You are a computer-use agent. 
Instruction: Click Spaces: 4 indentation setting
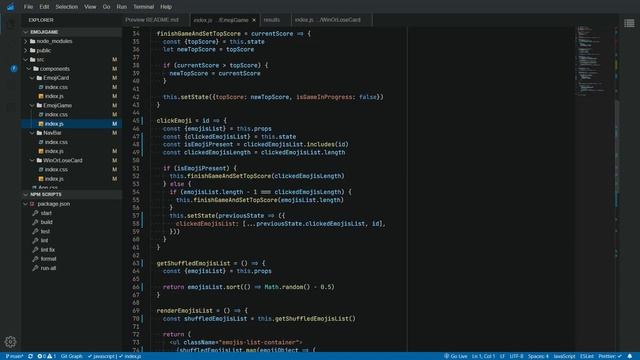click(x=538, y=356)
